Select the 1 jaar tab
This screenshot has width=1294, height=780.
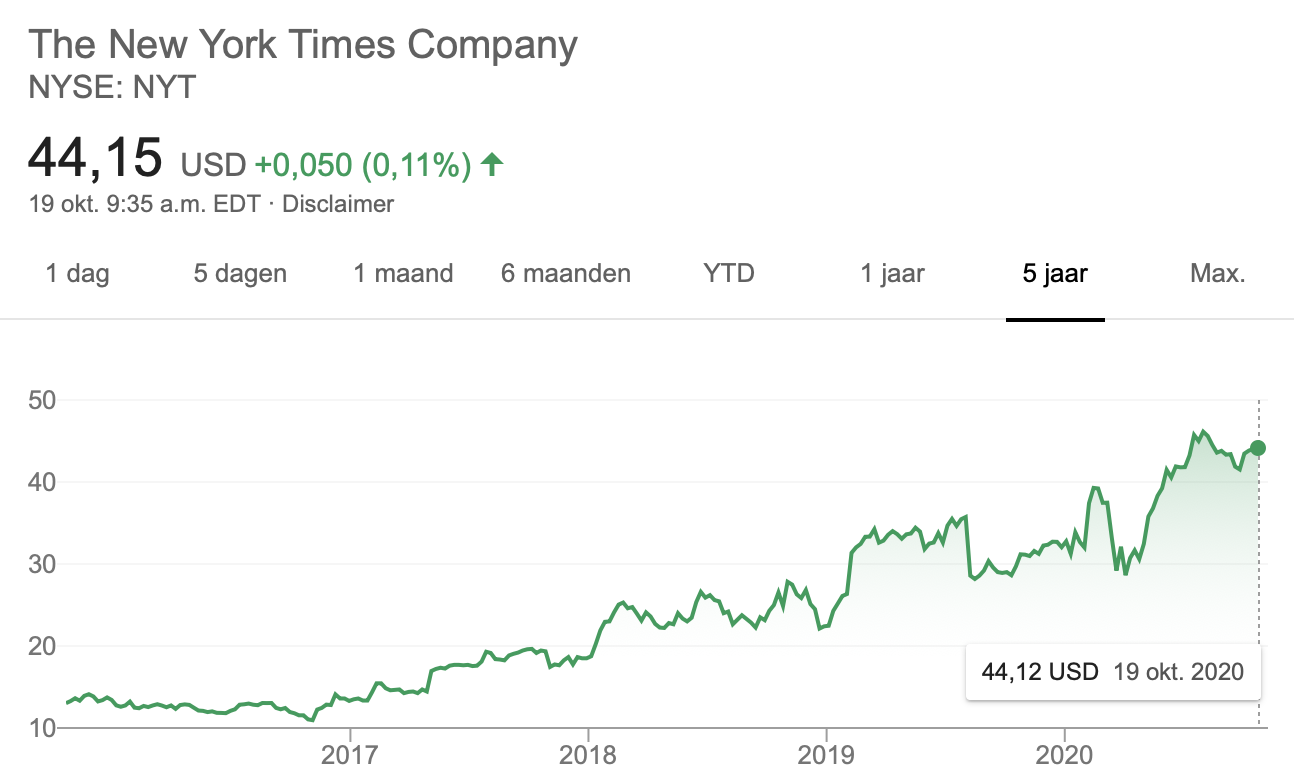[x=893, y=273]
